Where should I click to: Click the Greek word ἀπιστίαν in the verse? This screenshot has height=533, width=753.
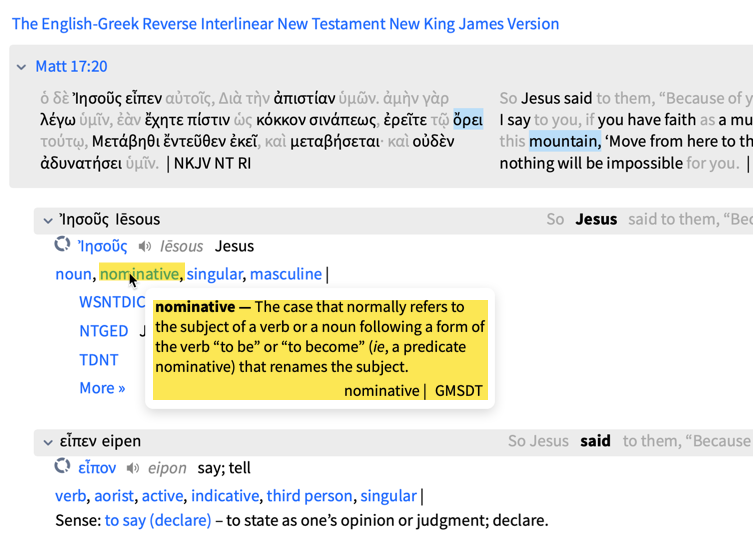pos(304,98)
